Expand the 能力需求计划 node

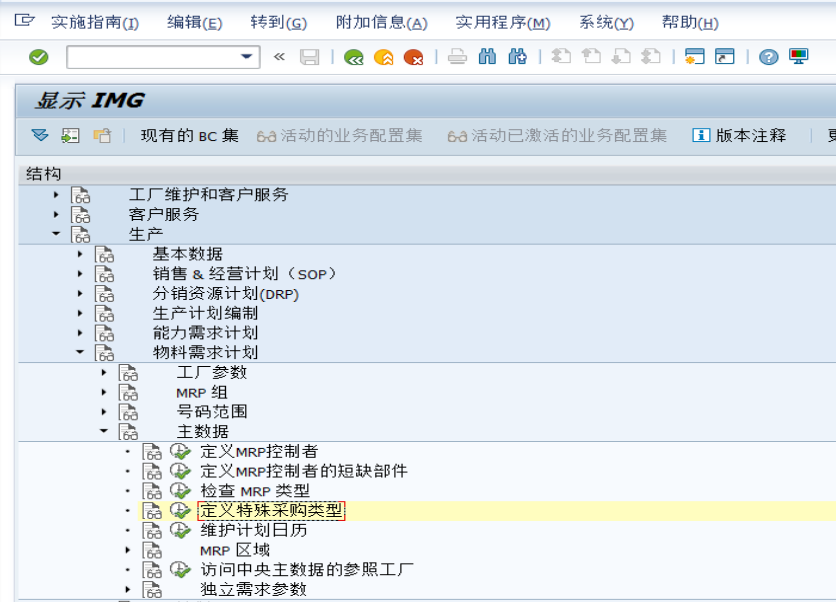[80, 333]
